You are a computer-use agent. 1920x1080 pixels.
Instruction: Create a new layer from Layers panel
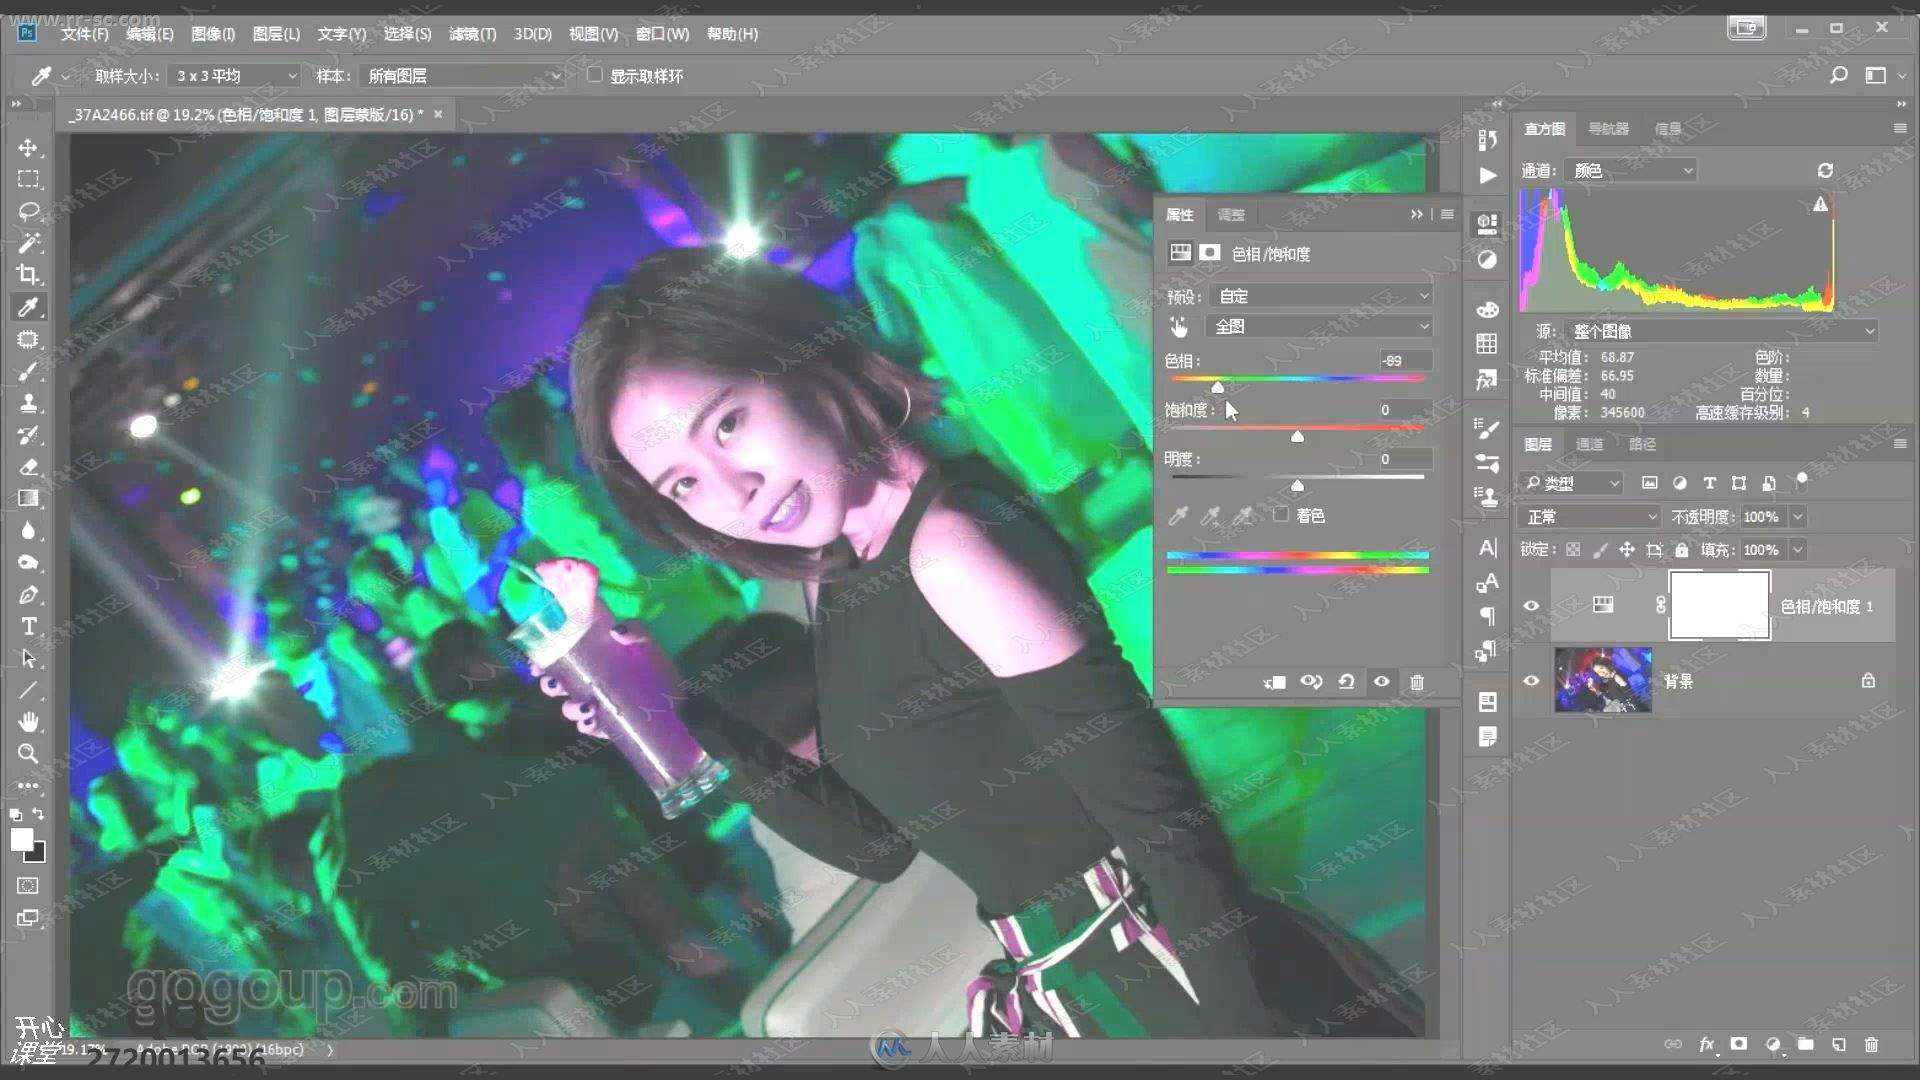tap(1839, 1044)
